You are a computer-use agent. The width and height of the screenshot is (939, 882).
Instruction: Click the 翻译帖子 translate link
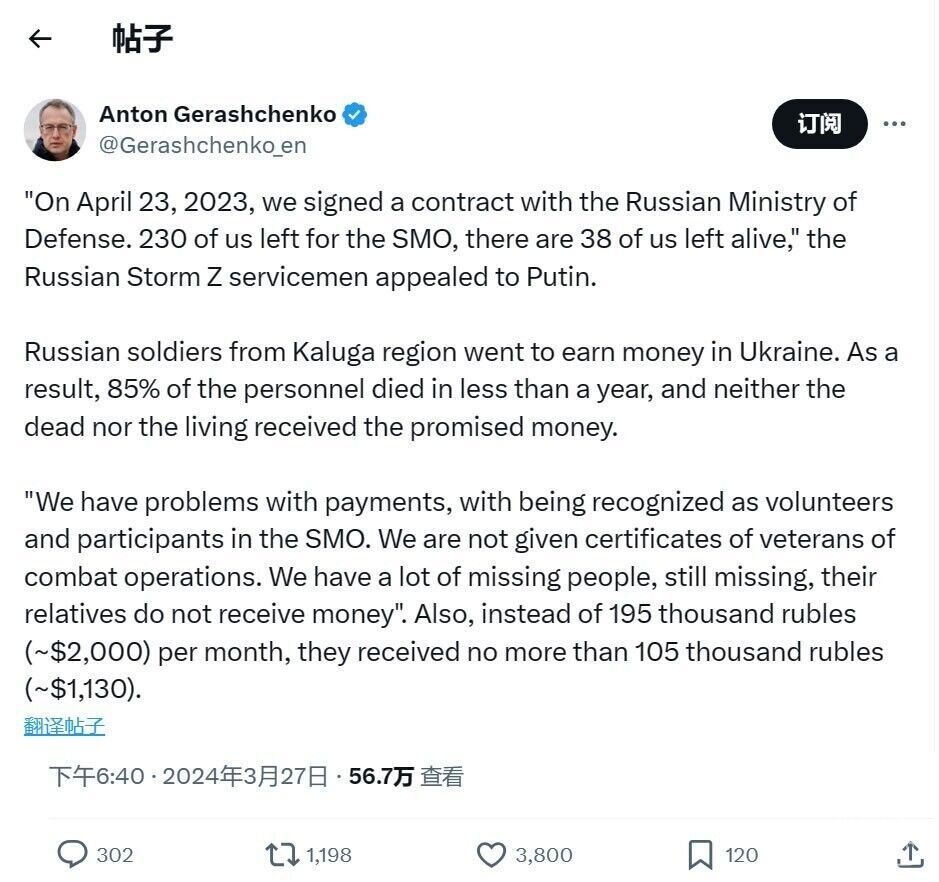64,726
